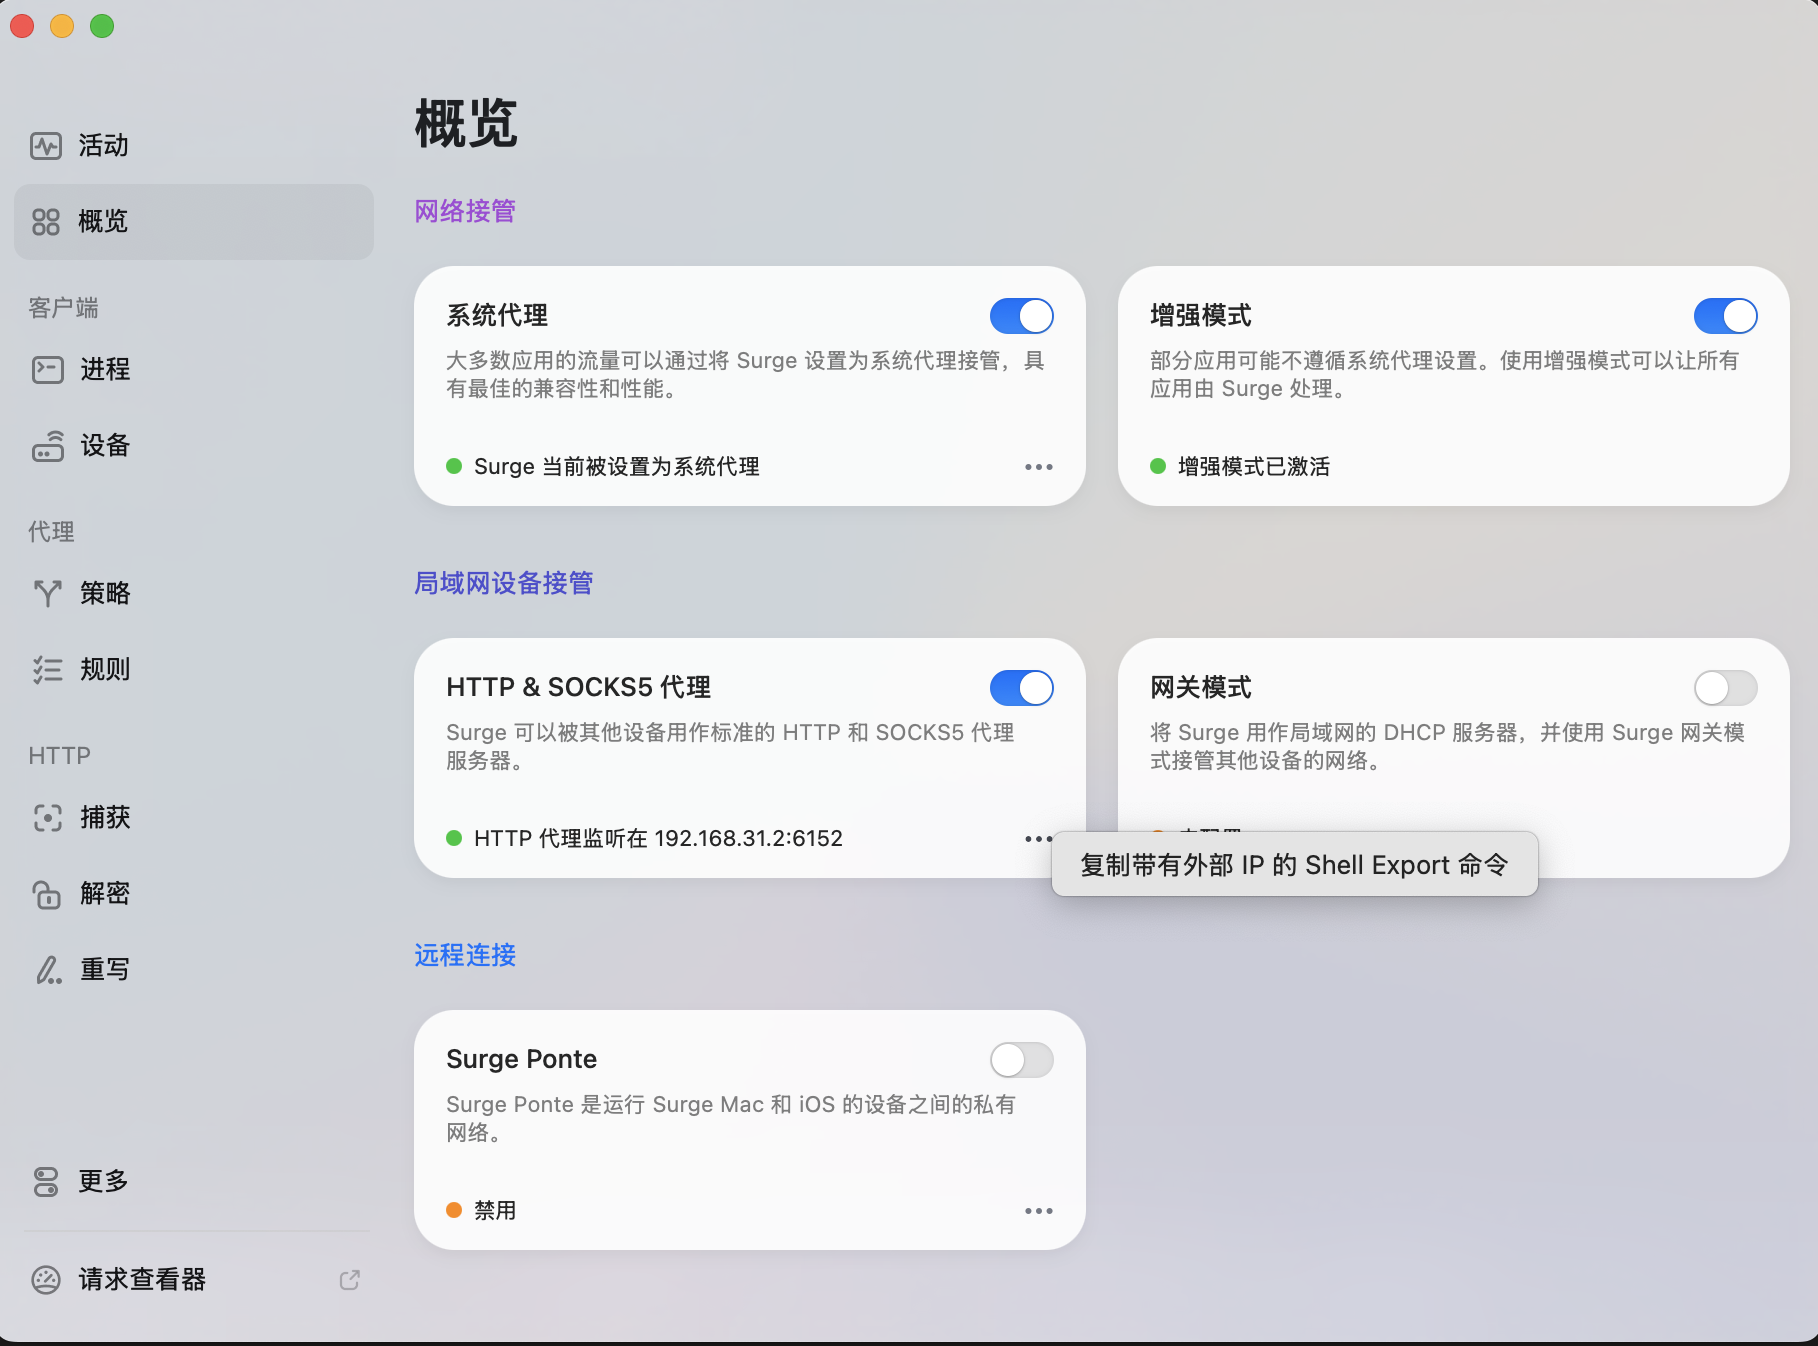Select the 进程 (processes) sidebar icon

click(104, 369)
